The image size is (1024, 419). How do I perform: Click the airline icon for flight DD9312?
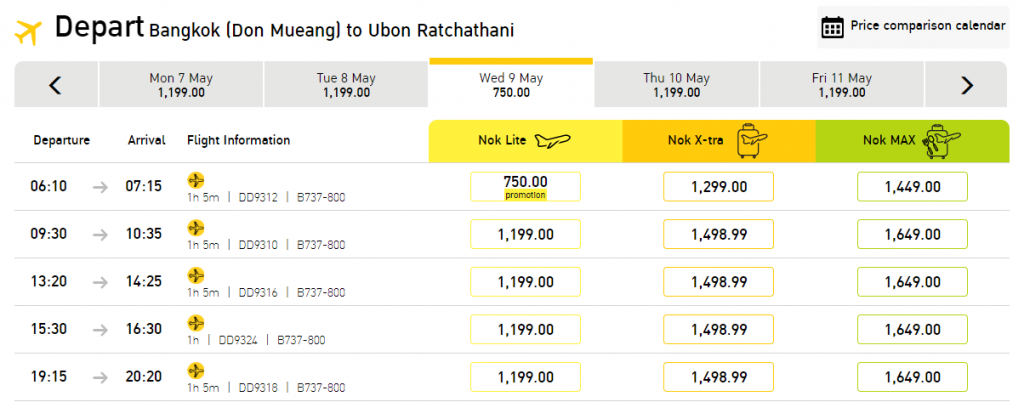pos(195,180)
